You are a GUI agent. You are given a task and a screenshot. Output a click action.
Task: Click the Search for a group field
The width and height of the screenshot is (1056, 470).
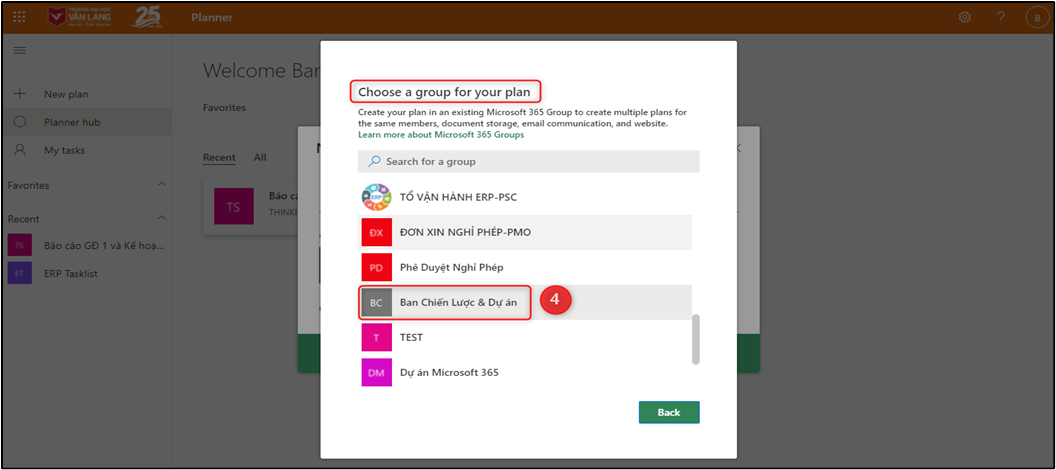(x=529, y=162)
